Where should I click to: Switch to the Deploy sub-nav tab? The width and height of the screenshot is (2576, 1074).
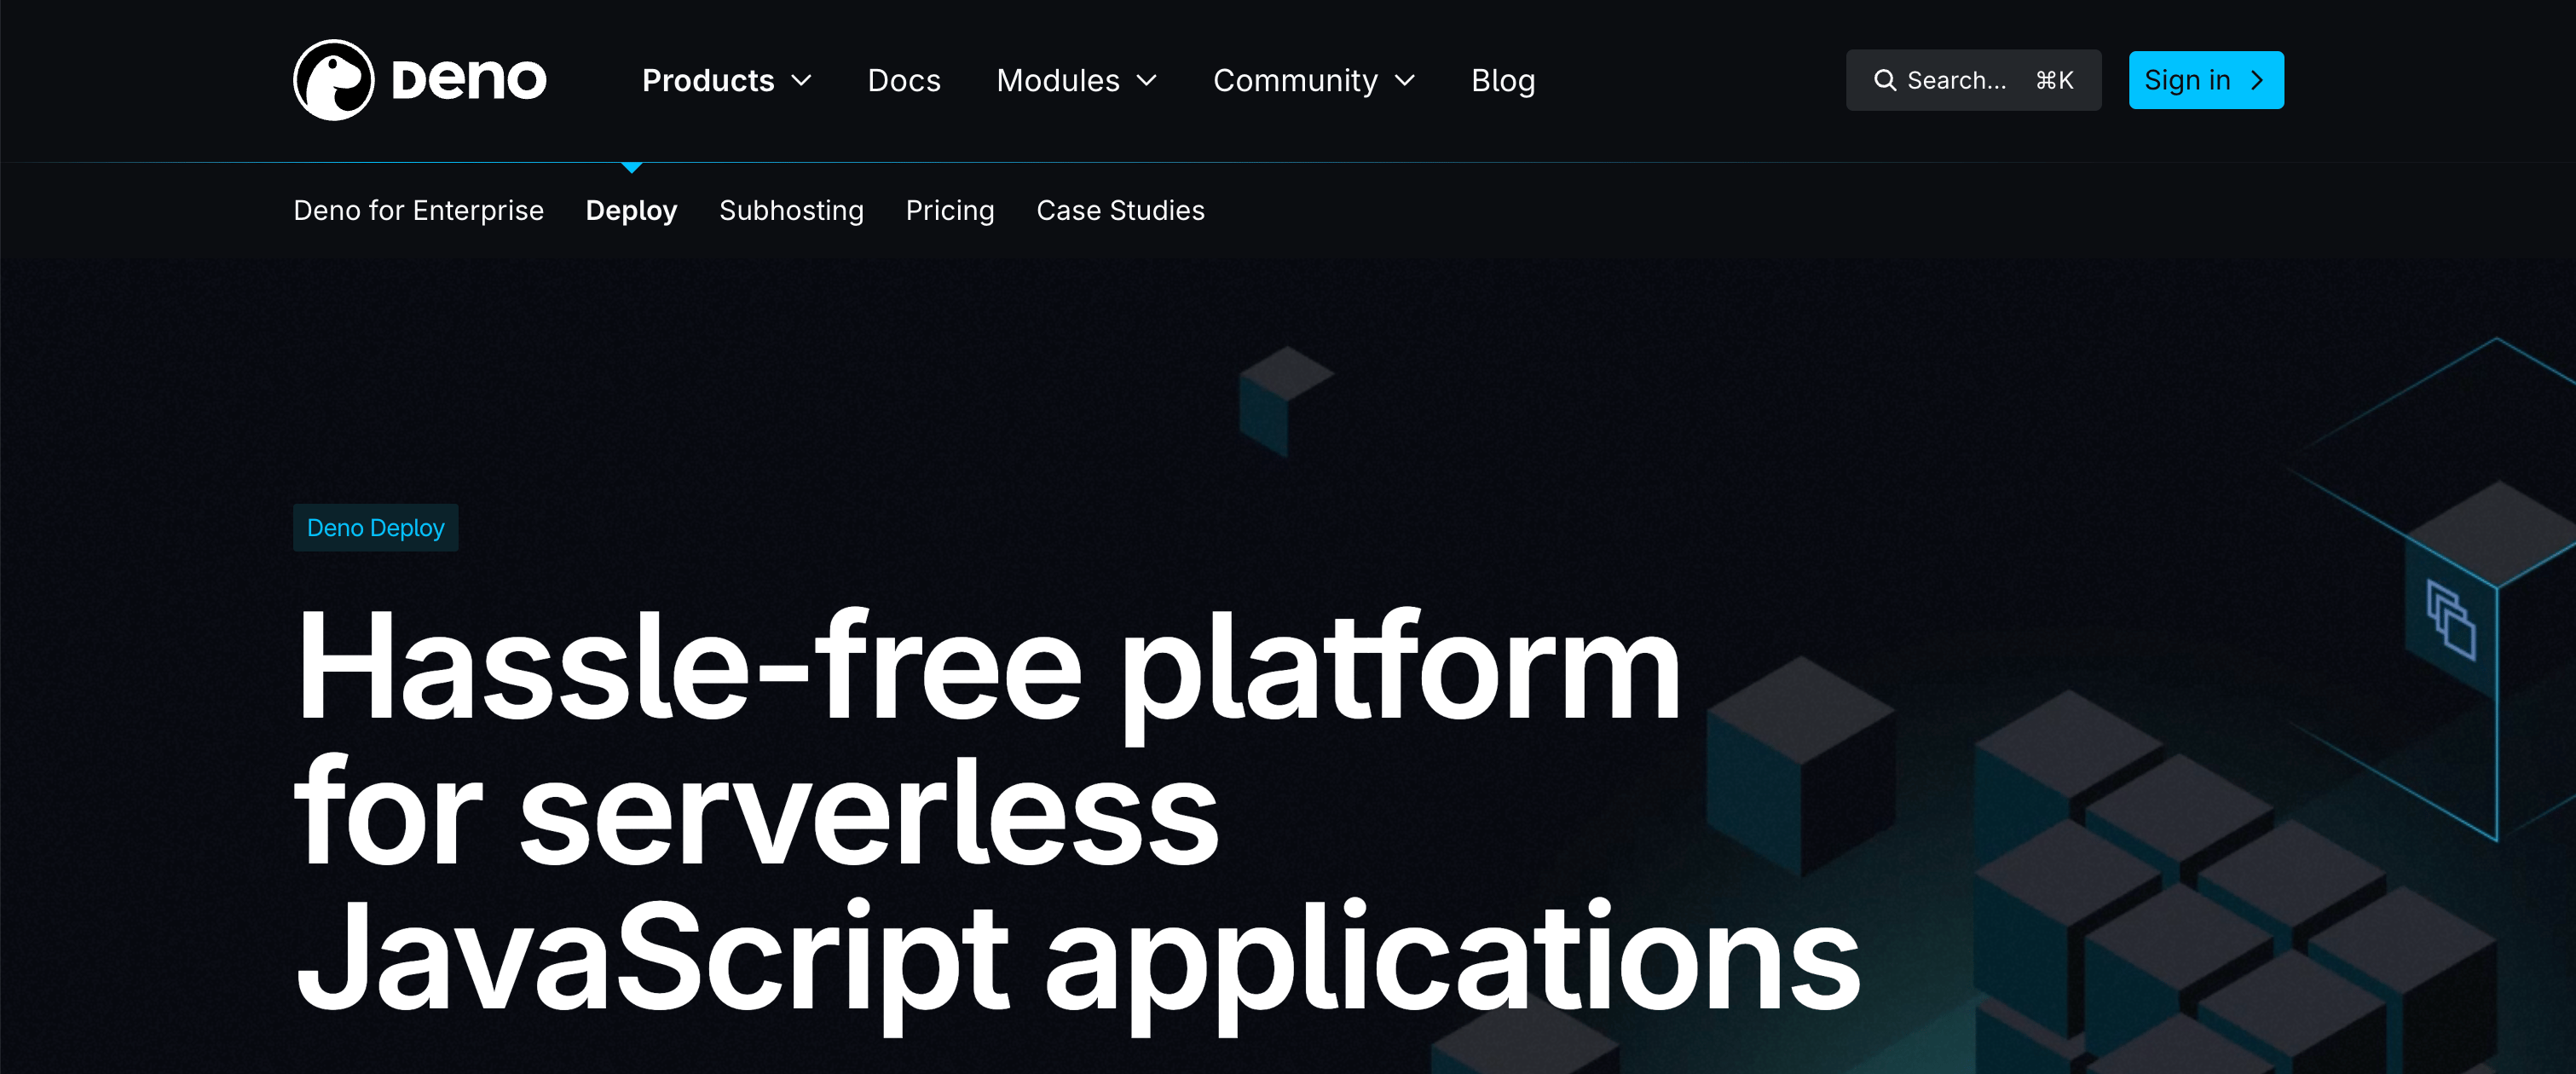pyautogui.click(x=631, y=210)
